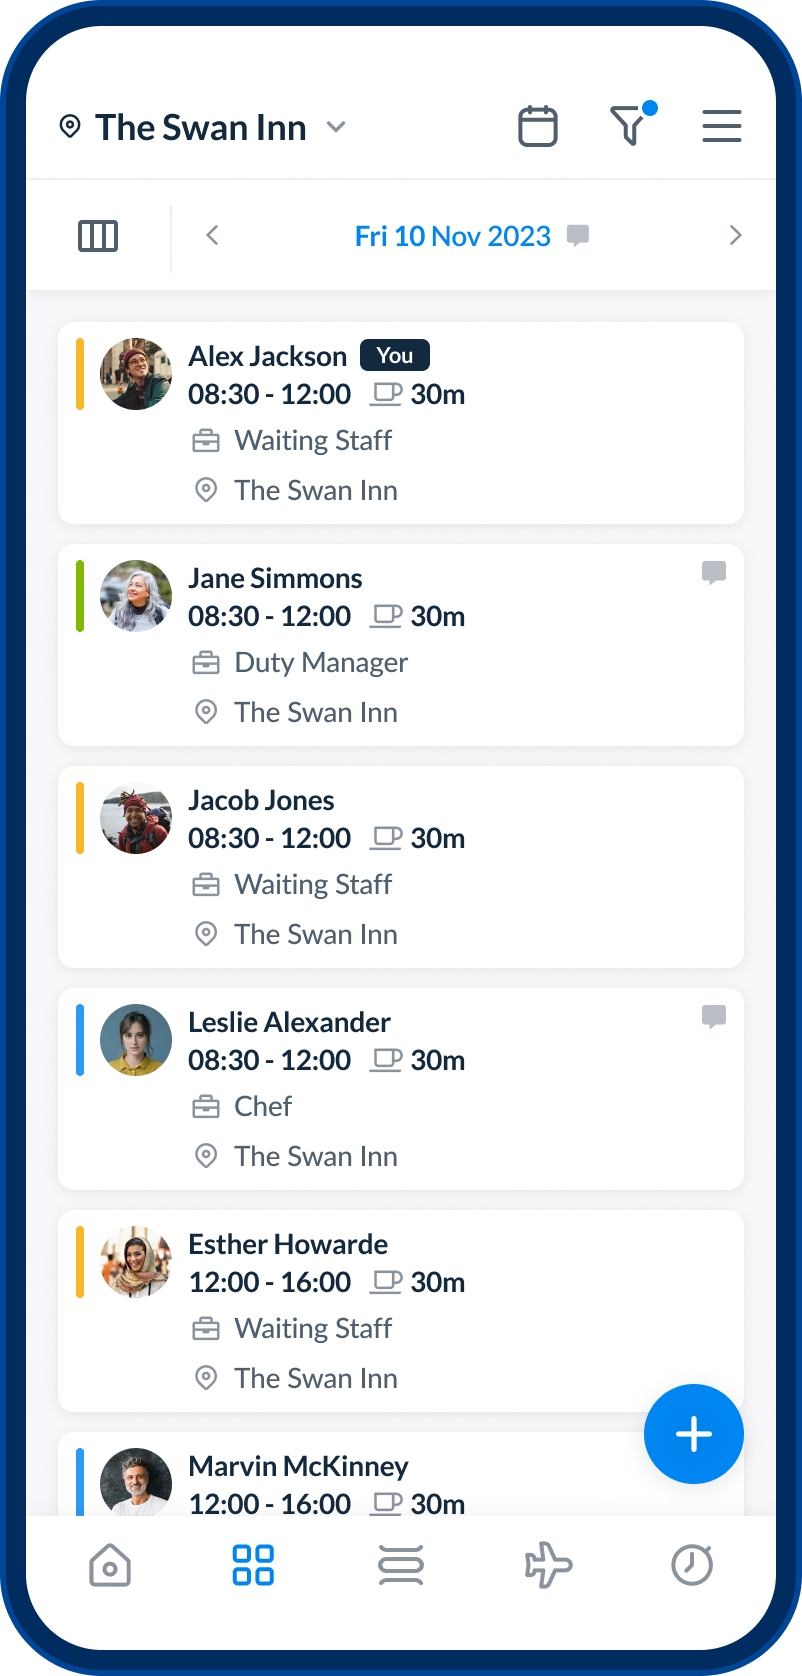
Task: Switch to column view layout icon
Action: (98, 236)
